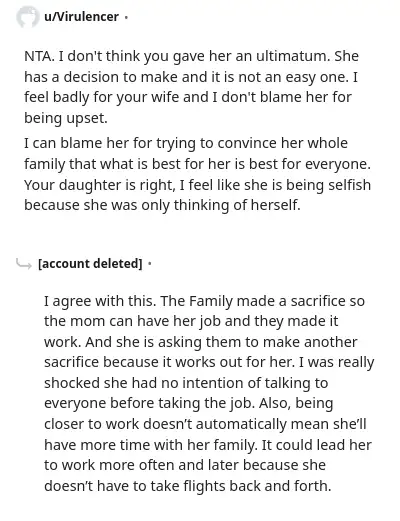Click the line 'everyone before taking the job.'

pyautogui.click(x=189, y=403)
